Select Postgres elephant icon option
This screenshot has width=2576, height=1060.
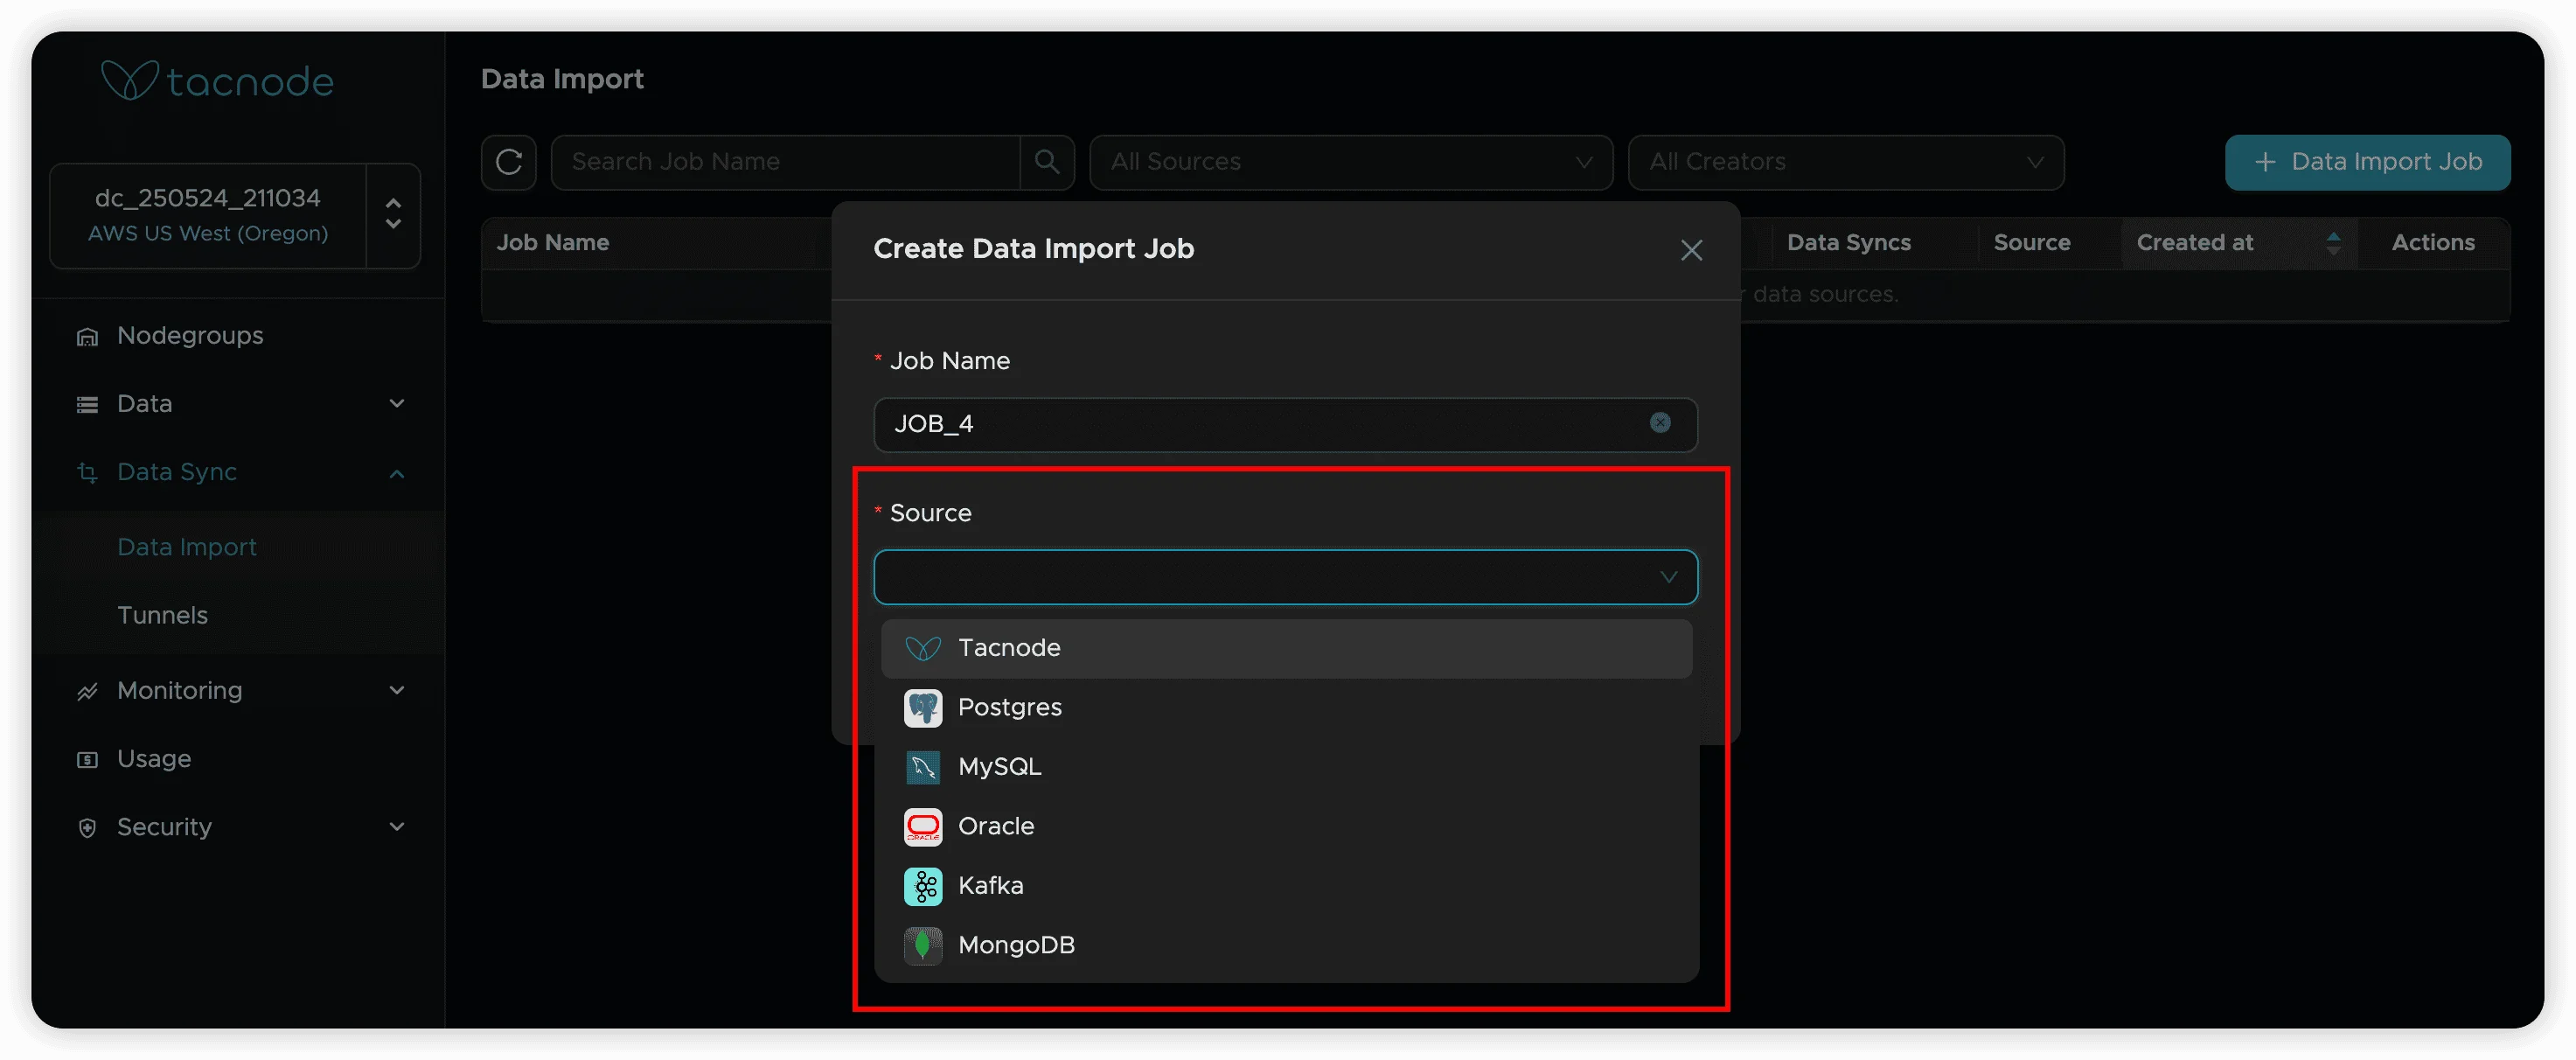tap(922, 708)
